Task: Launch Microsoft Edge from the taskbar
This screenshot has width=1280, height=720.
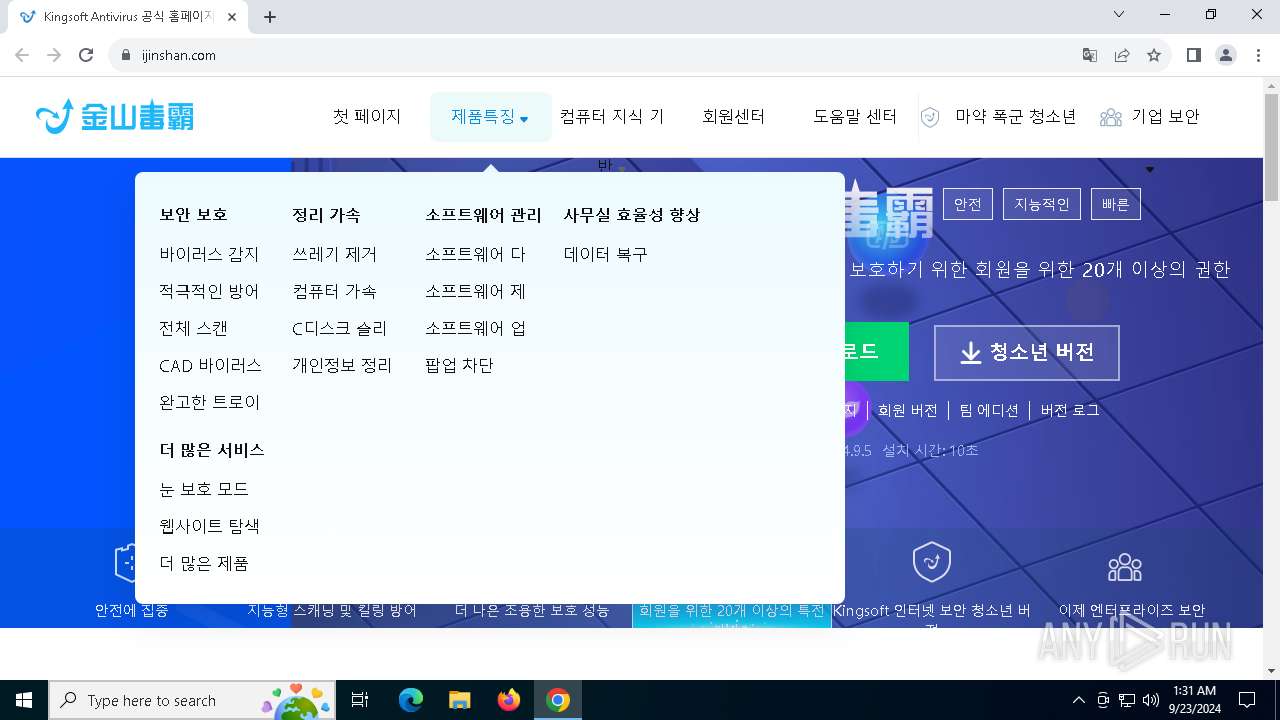Action: click(x=411, y=700)
